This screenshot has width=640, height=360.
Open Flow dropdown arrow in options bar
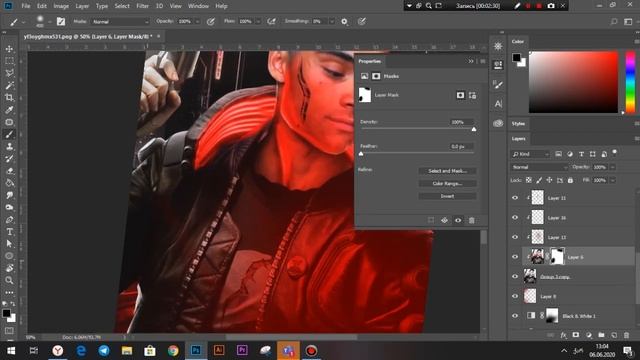258,22
